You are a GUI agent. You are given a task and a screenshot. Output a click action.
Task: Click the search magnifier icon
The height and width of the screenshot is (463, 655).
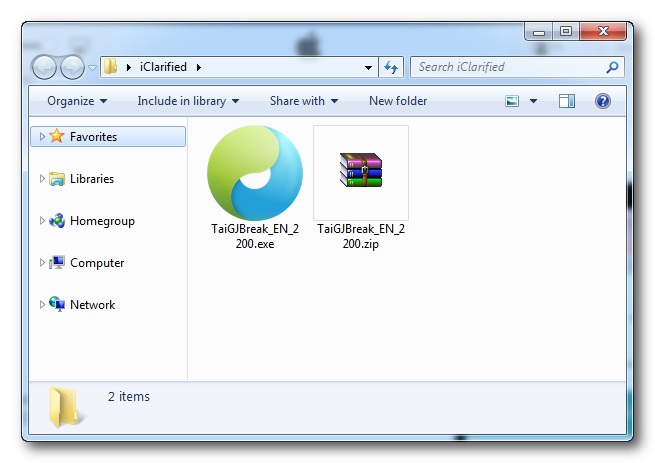coord(612,67)
